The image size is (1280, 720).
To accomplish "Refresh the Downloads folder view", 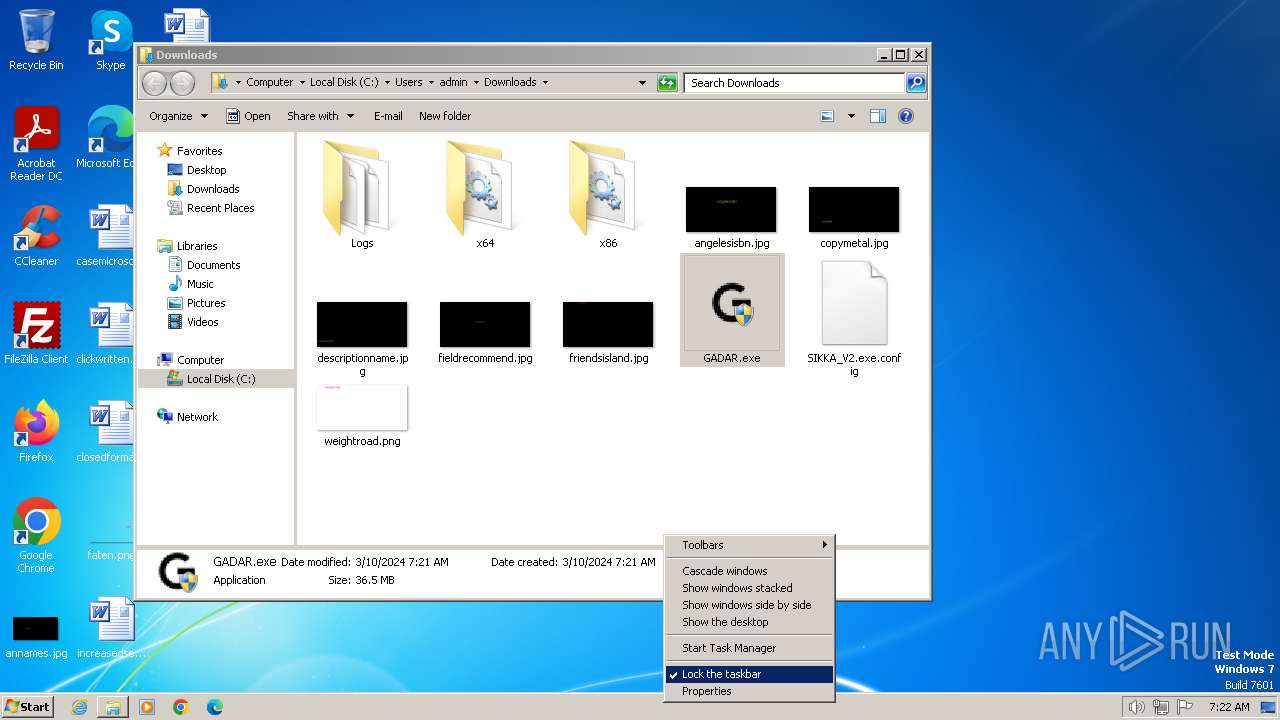I will (x=667, y=83).
